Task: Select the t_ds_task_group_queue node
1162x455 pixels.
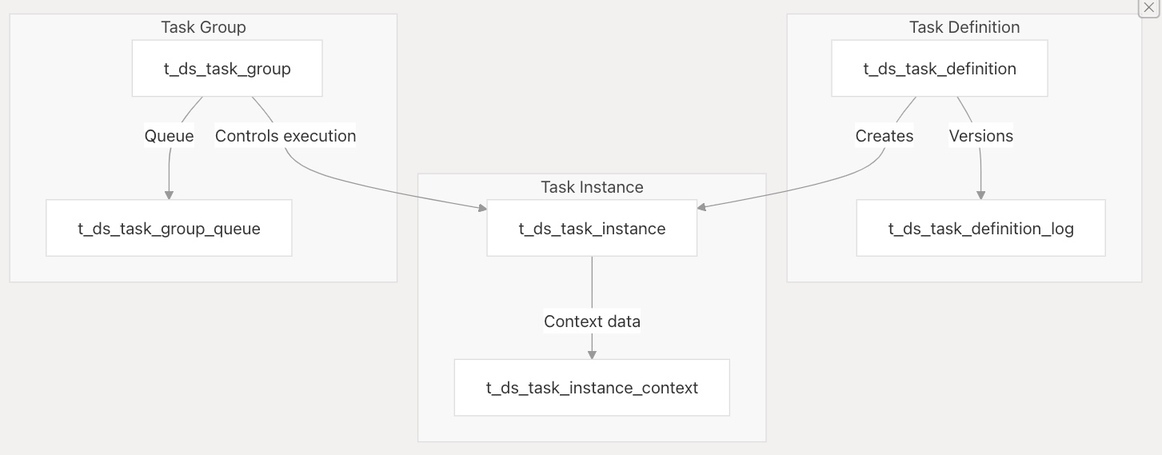Action: point(169,228)
